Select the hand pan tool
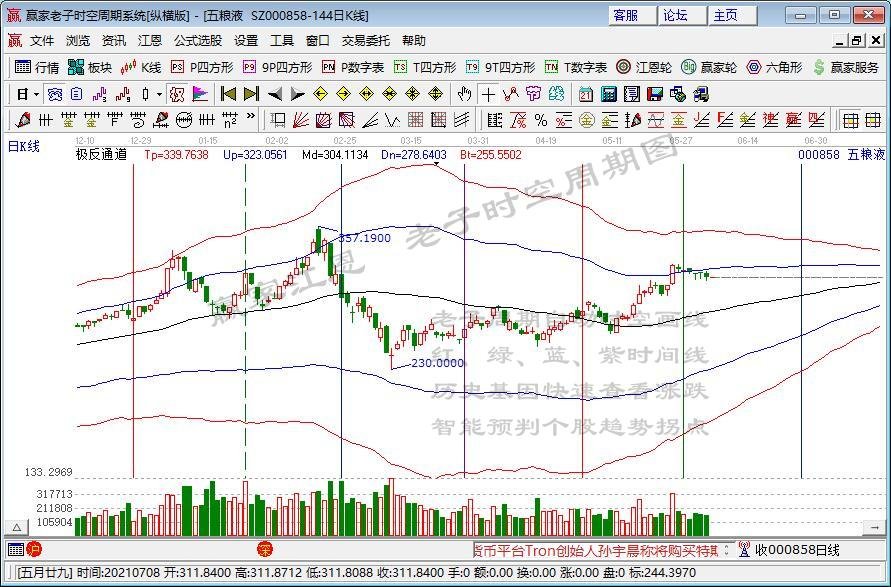The width and height of the screenshot is (891, 587). (x=465, y=94)
